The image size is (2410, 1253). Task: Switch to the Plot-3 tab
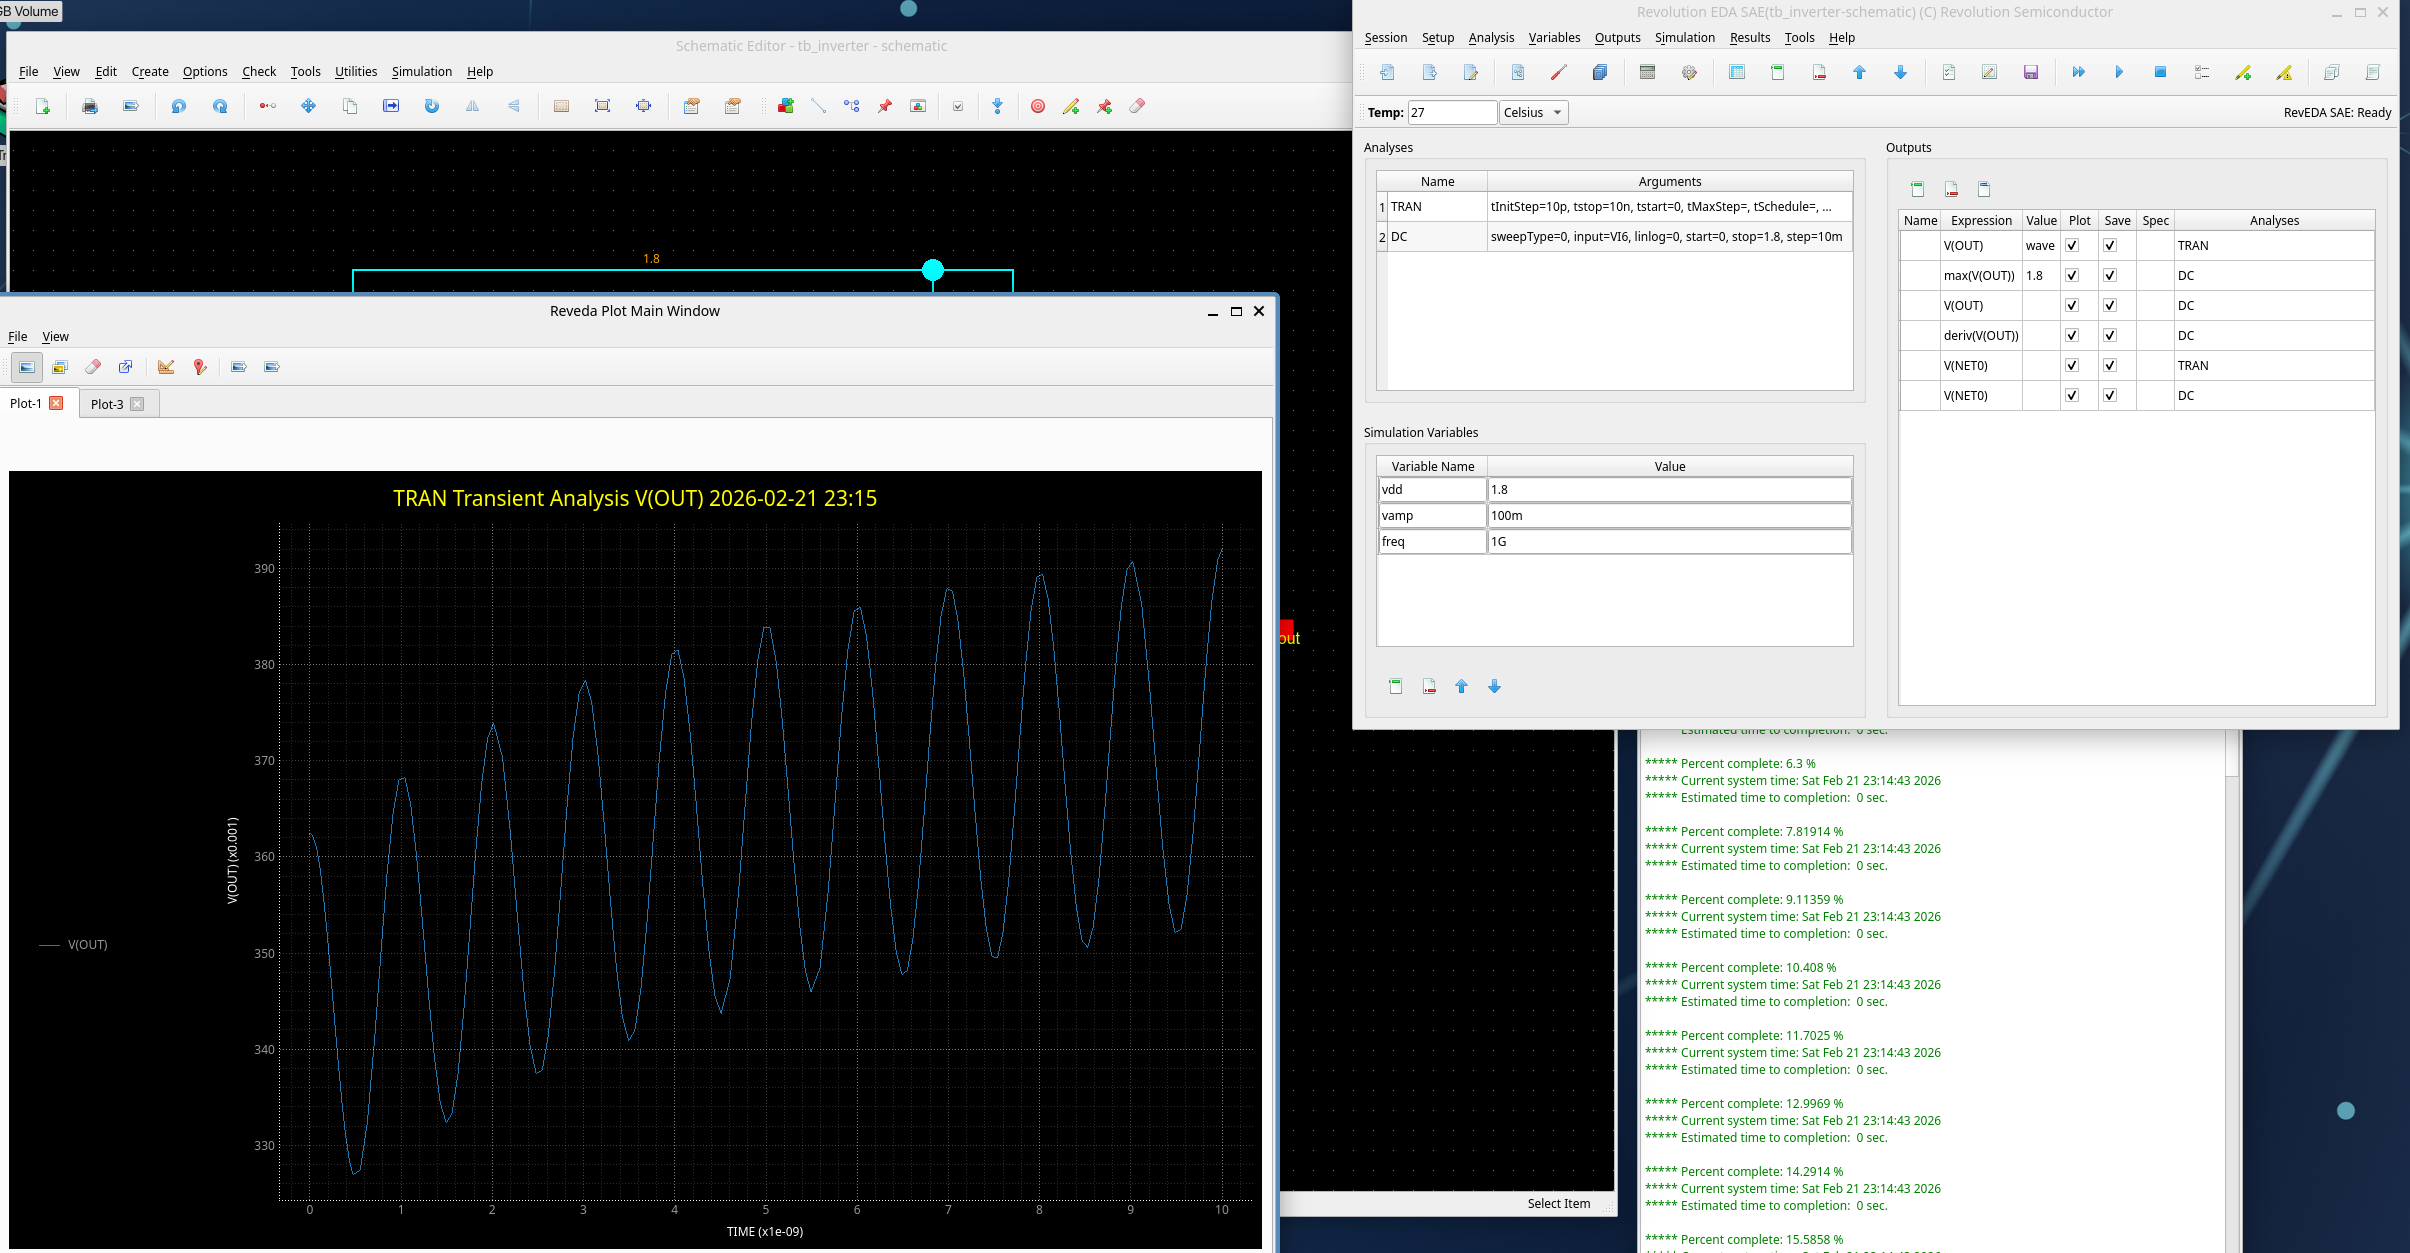pyautogui.click(x=107, y=404)
